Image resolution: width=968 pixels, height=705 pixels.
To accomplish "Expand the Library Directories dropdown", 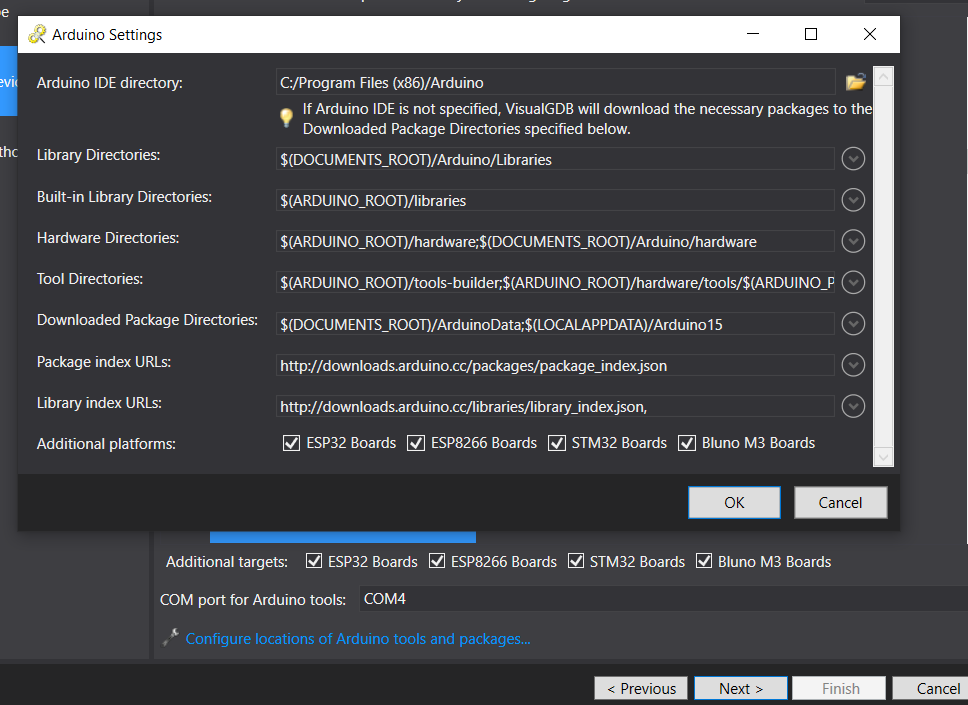I will (x=853, y=159).
